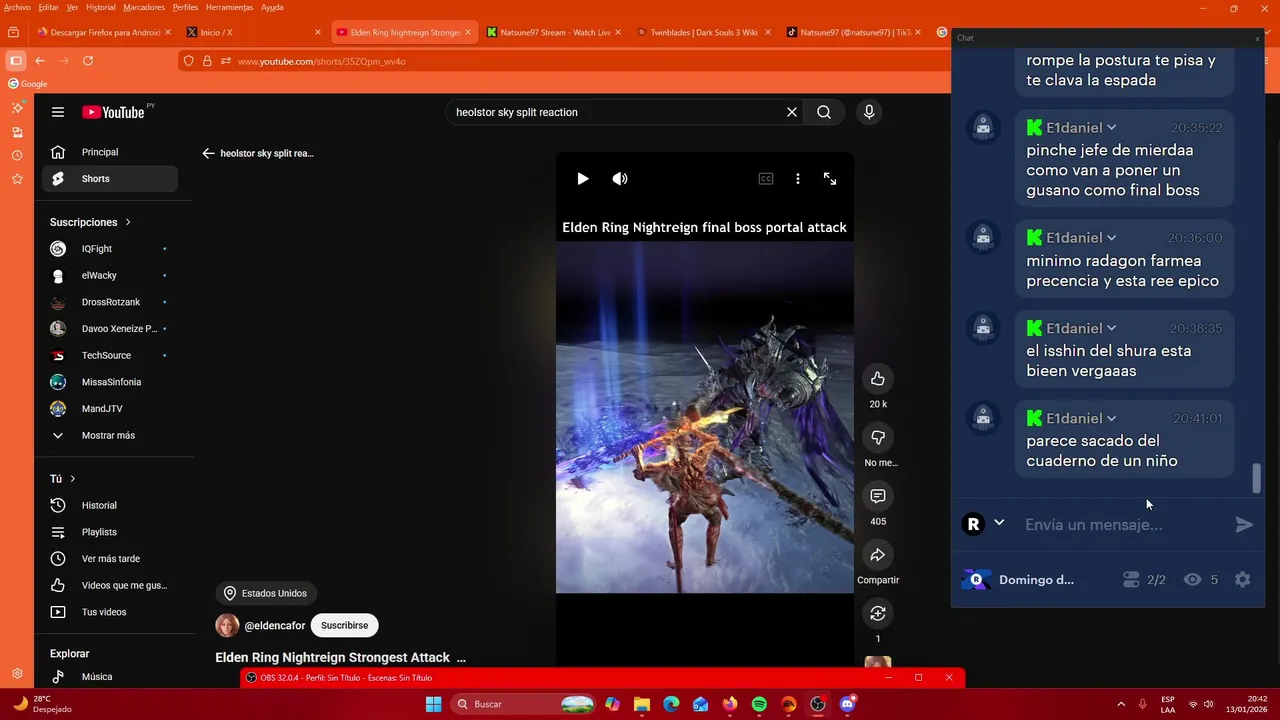Run the YouTube search with magnifier
The width and height of the screenshot is (1280, 720).
coord(824,112)
